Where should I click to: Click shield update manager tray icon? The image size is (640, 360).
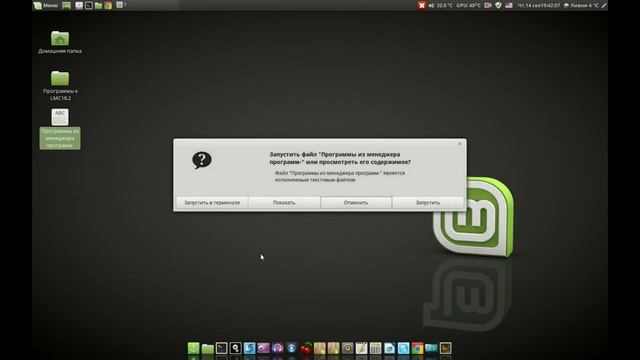pyautogui.click(x=498, y=5)
